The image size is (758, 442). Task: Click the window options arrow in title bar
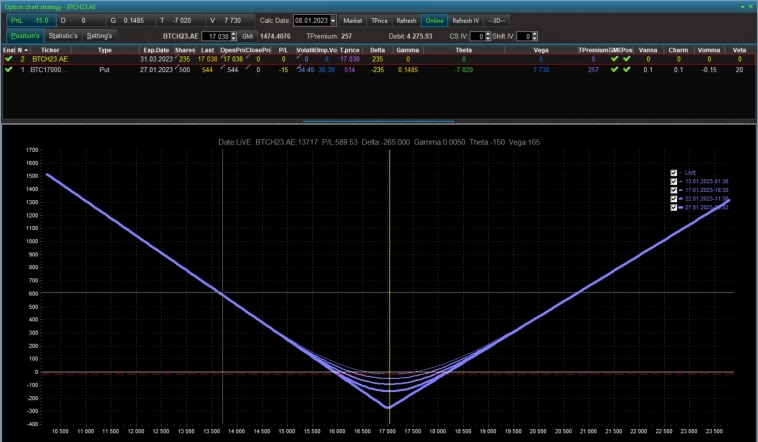pyautogui.click(x=742, y=7)
